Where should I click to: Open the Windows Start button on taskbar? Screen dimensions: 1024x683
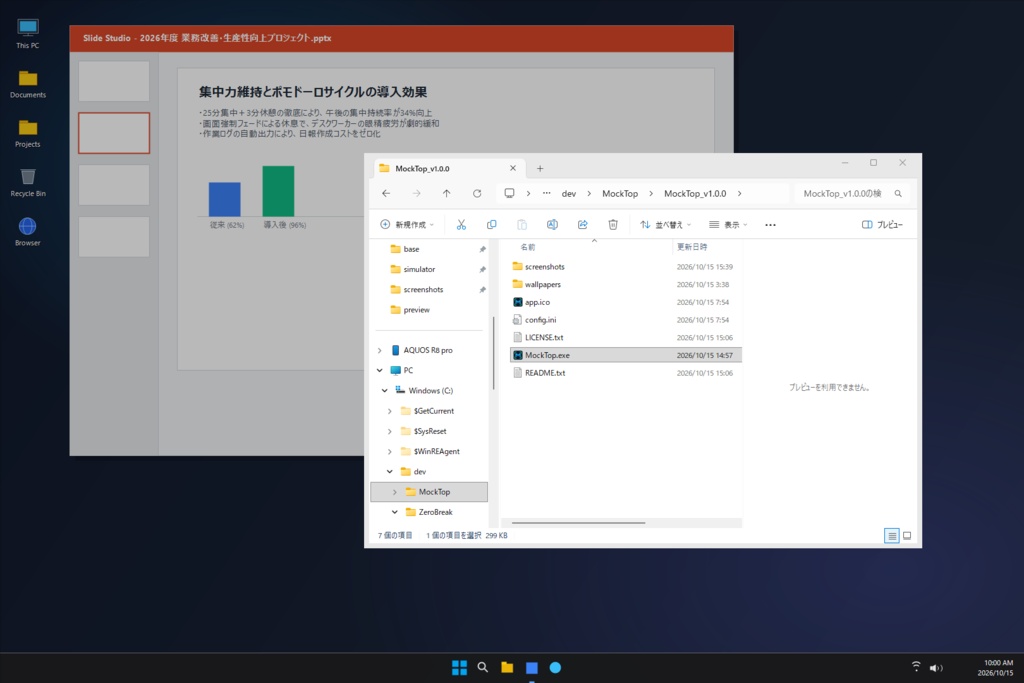[459, 667]
